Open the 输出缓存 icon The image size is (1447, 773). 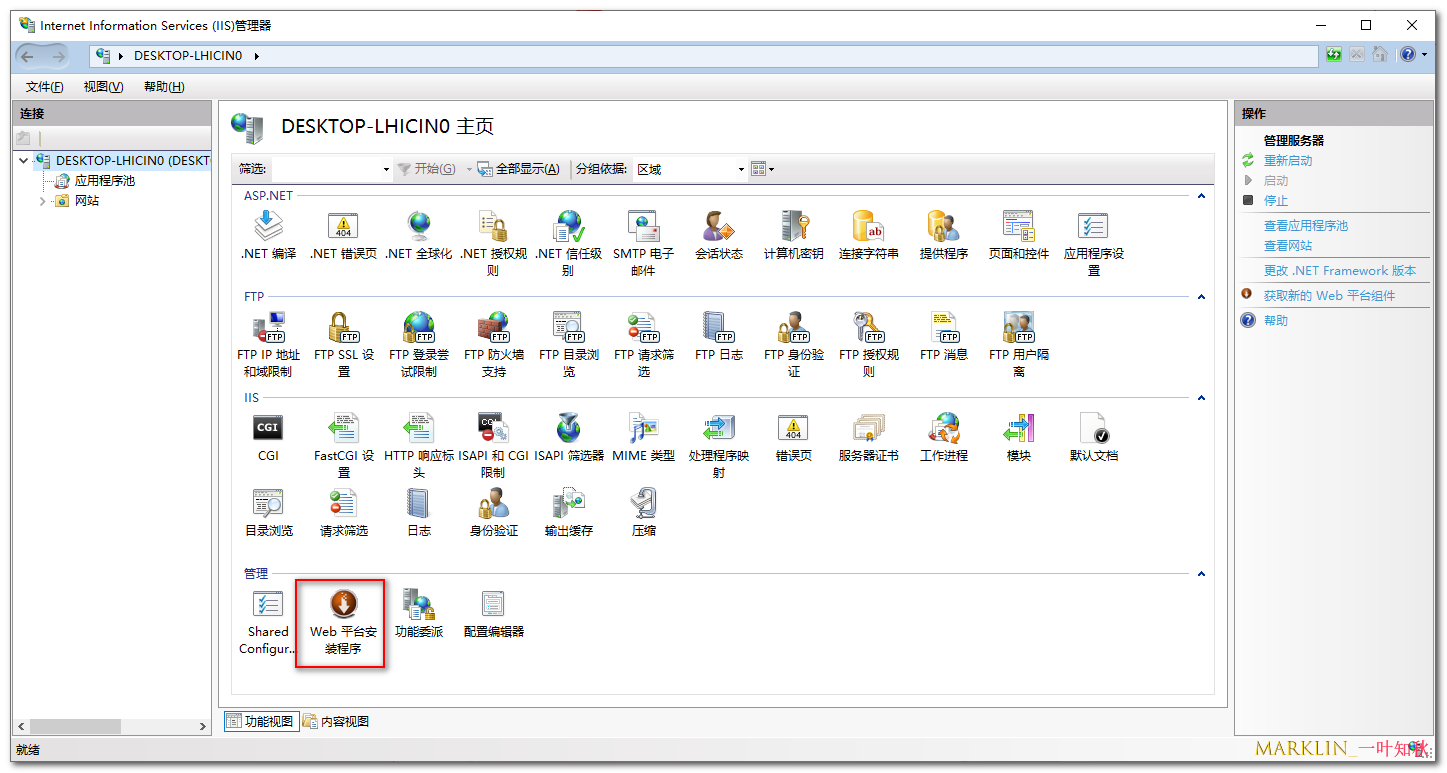[x=568, y=503]
